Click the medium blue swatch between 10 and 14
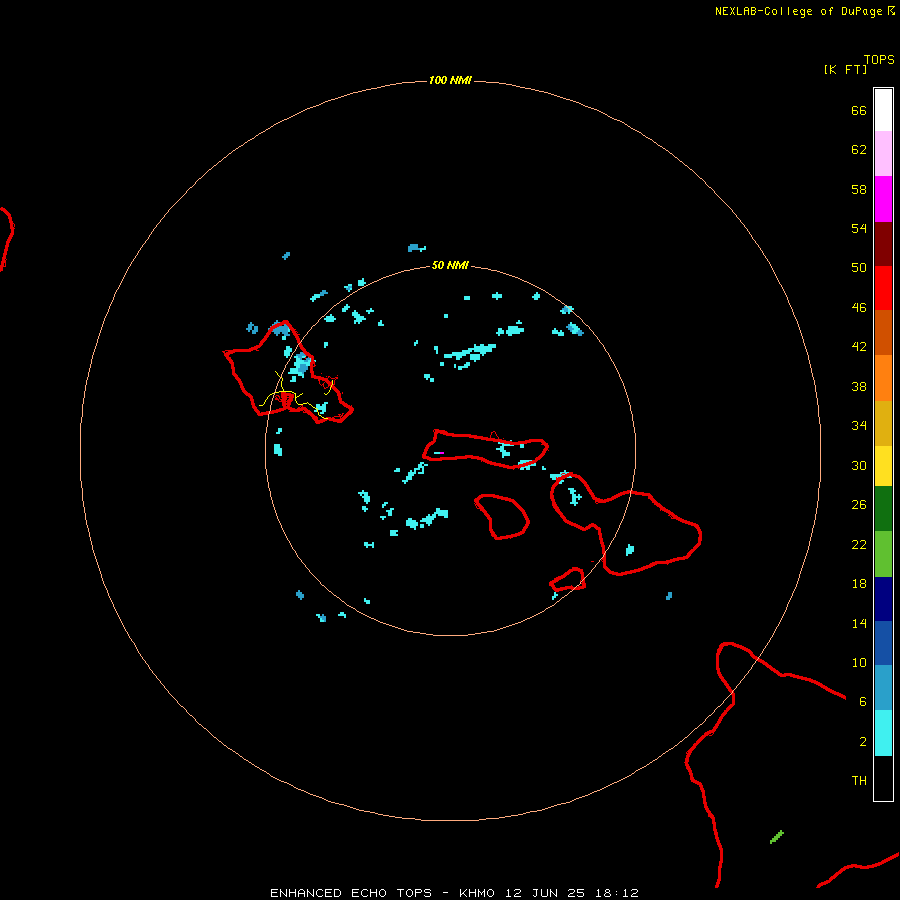The height and width of the screenshot is (900, 900). tap(883, 643)
